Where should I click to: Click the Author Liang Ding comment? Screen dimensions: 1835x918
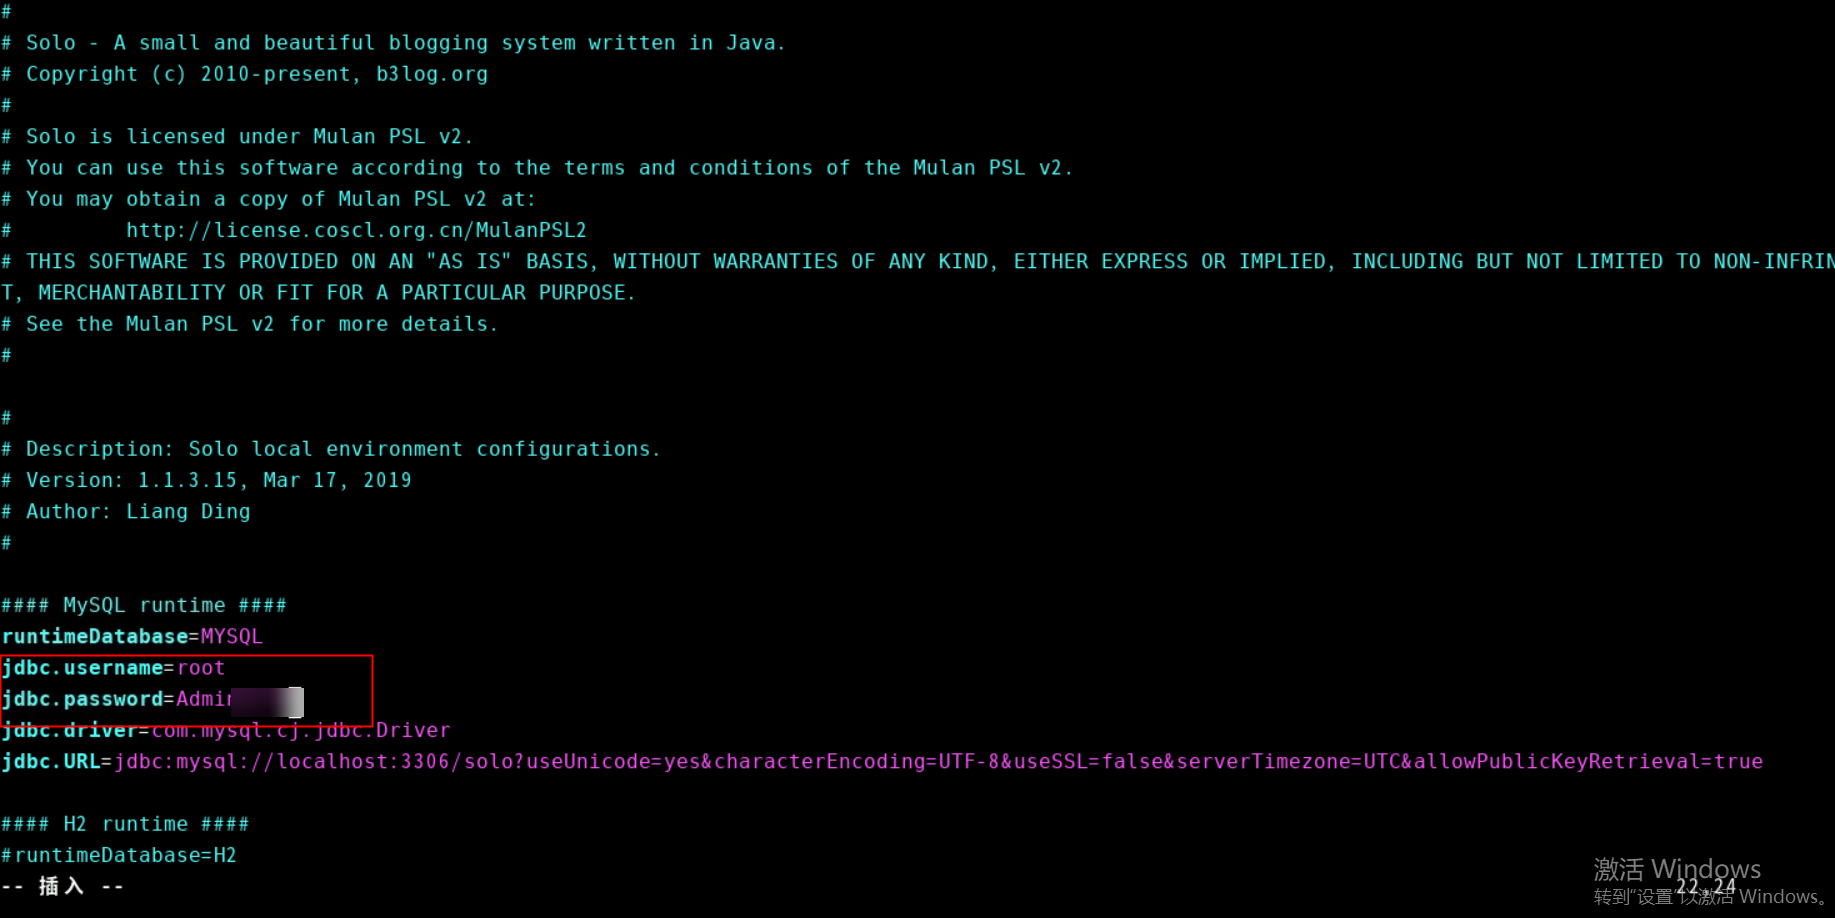coord(138,511)
